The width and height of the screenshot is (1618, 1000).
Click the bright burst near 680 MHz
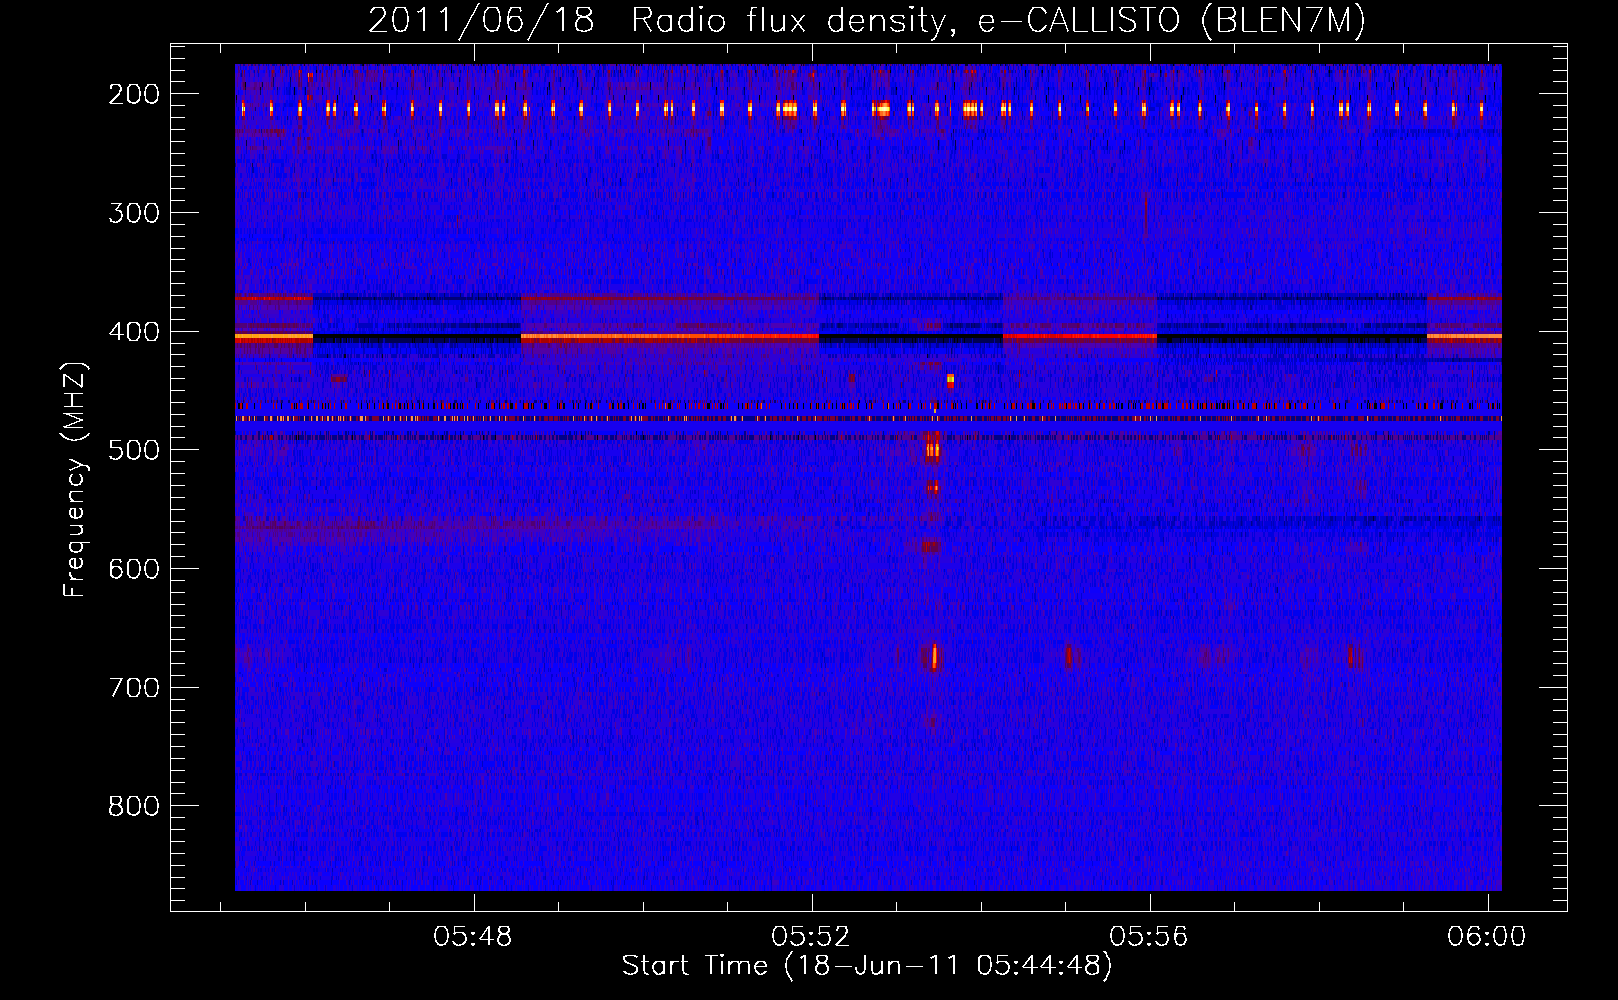pos(935,656)
